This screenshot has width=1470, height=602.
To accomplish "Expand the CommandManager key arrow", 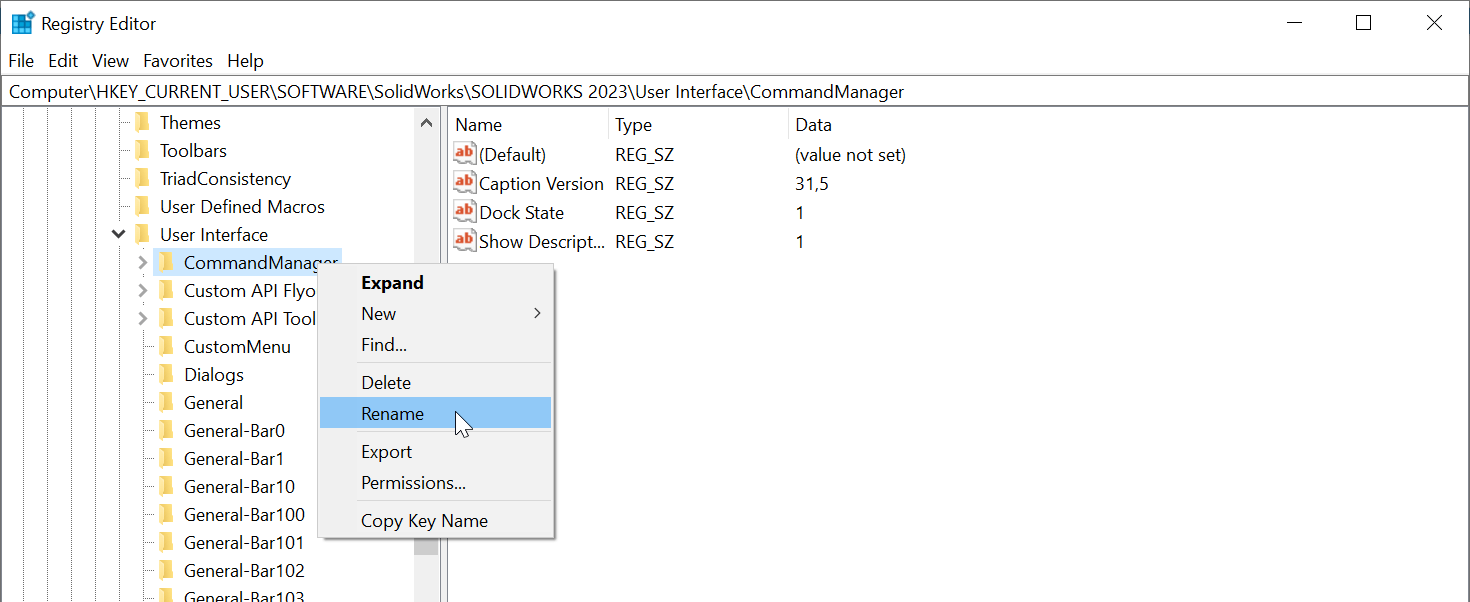I will pos(142,263).
